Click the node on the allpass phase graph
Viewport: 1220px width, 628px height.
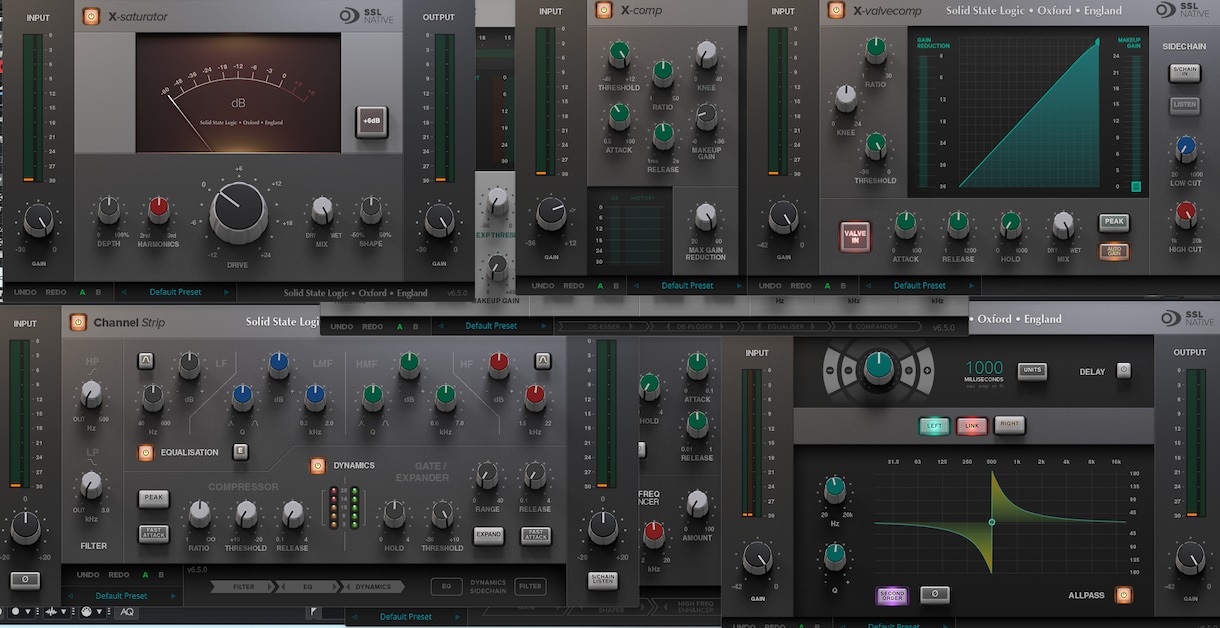992,522
